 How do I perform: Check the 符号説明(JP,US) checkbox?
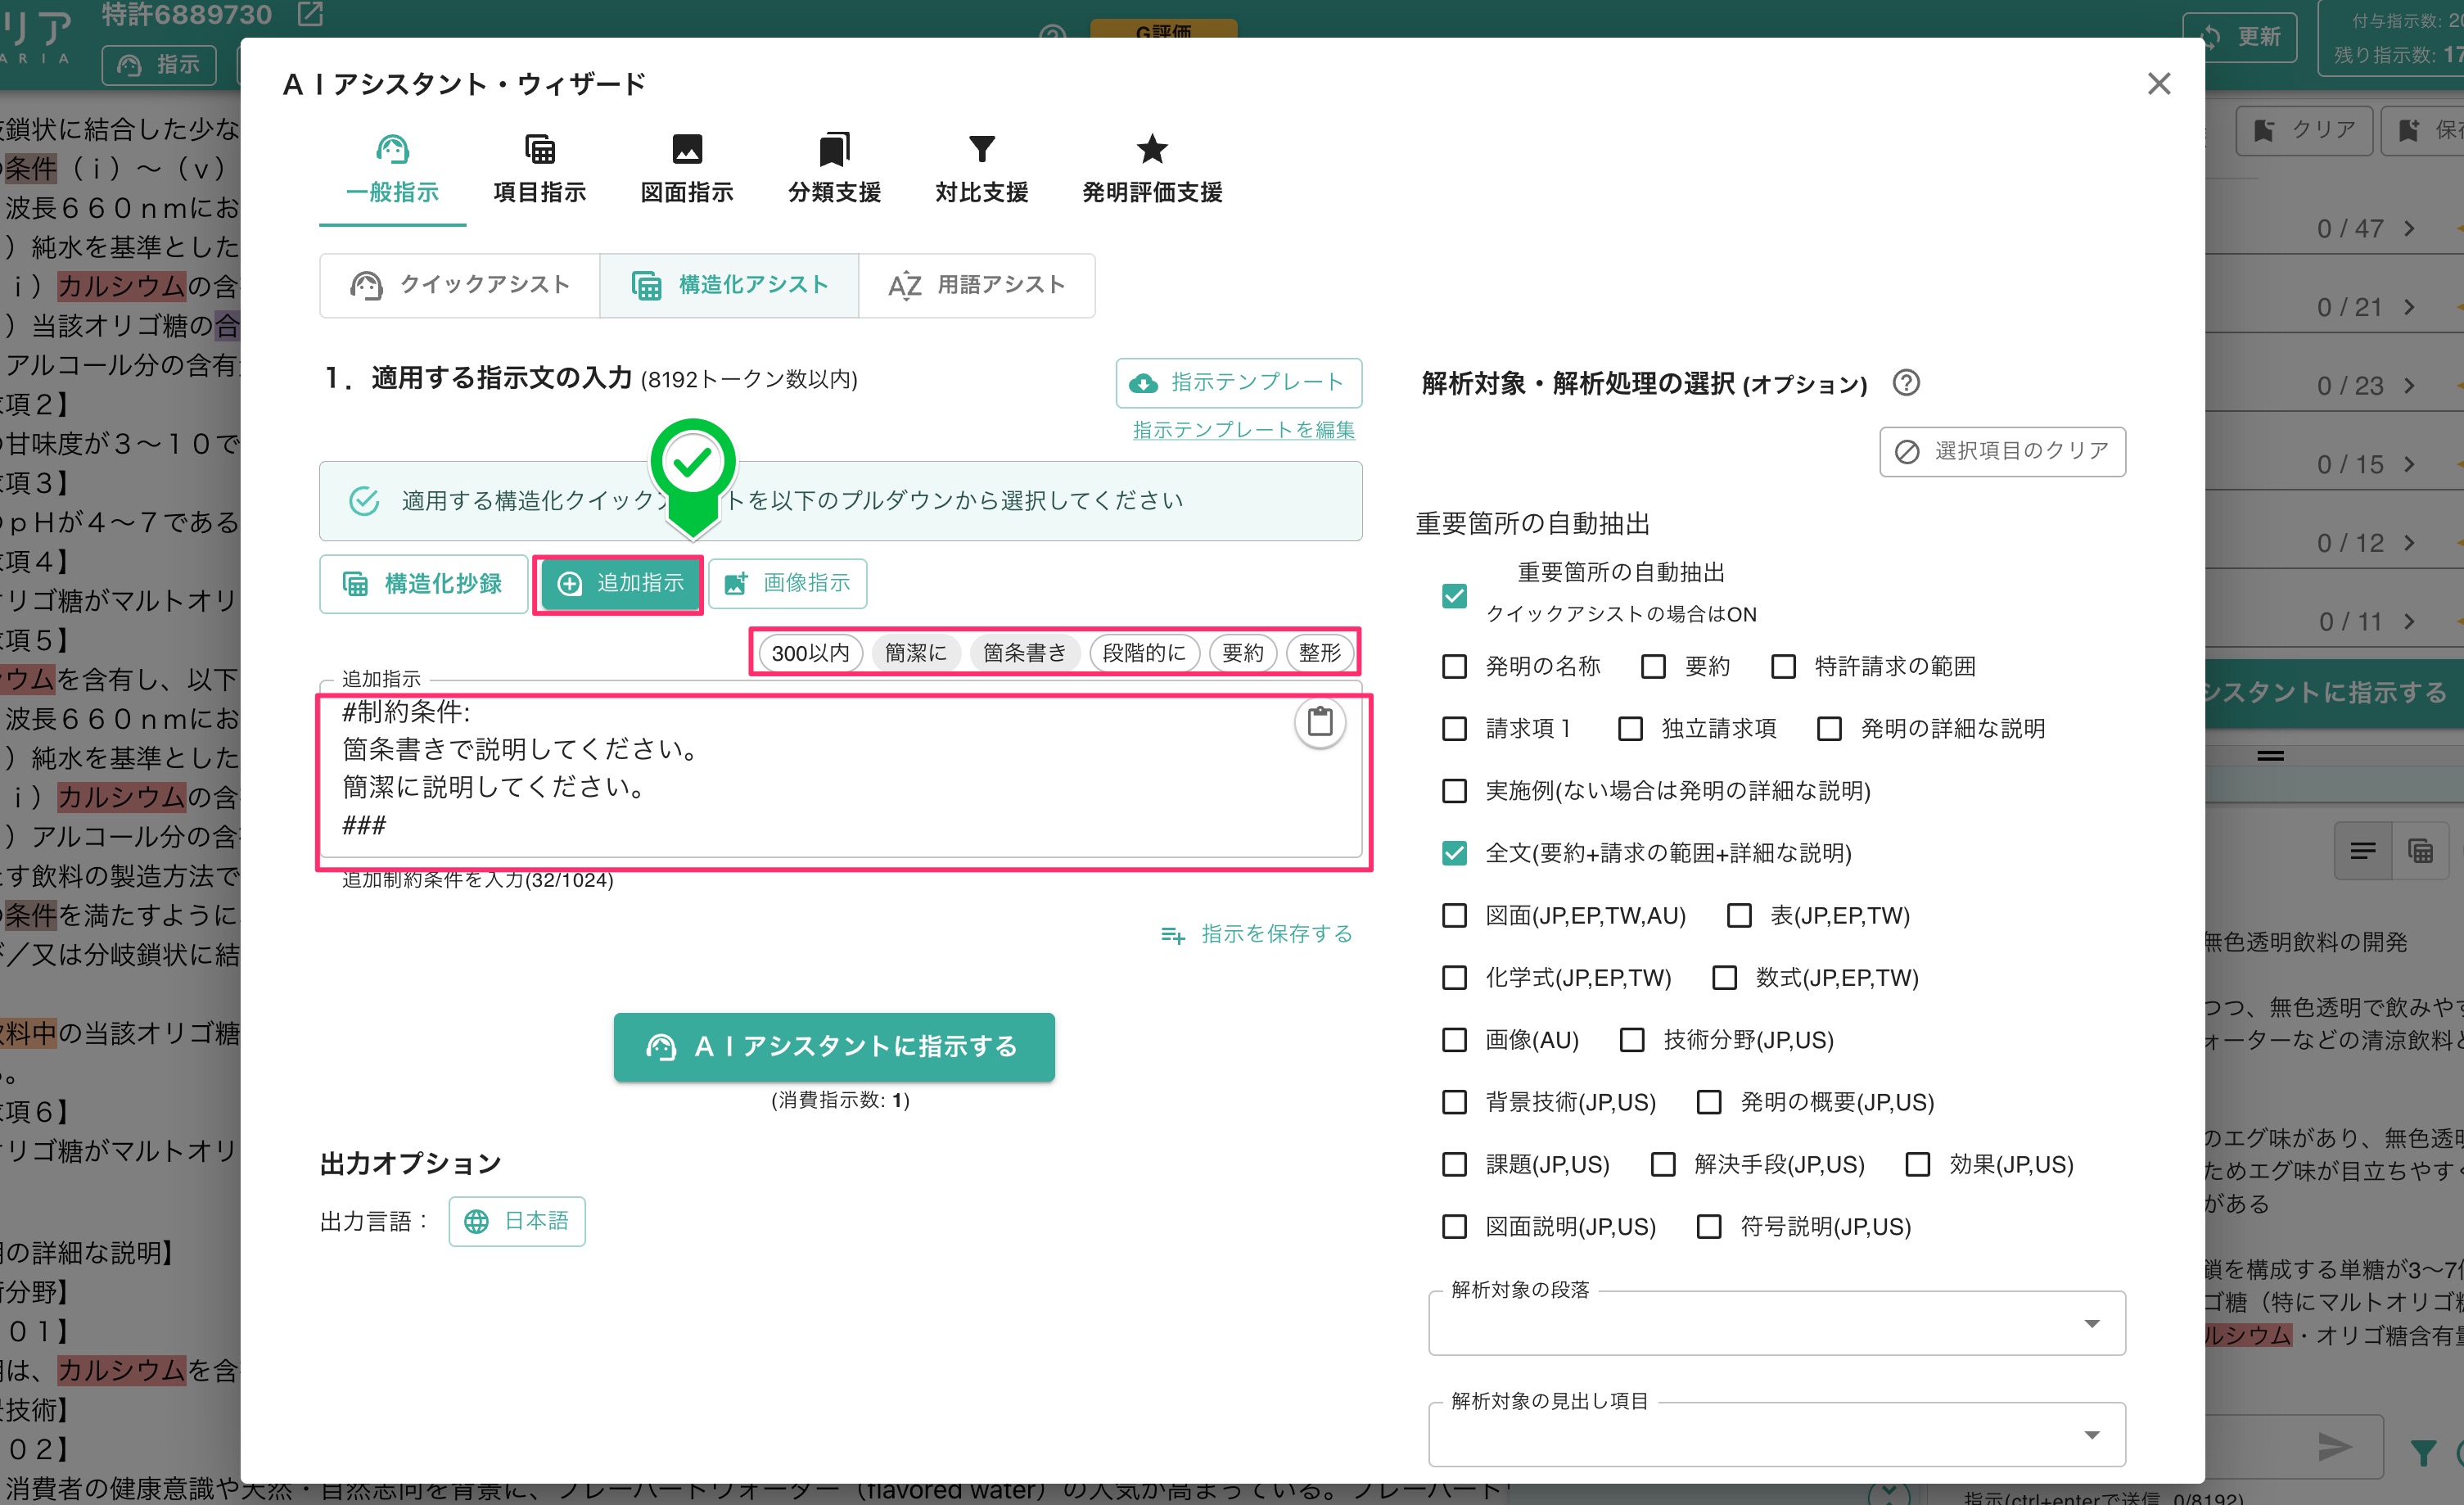click(x=1709, y=1226)
